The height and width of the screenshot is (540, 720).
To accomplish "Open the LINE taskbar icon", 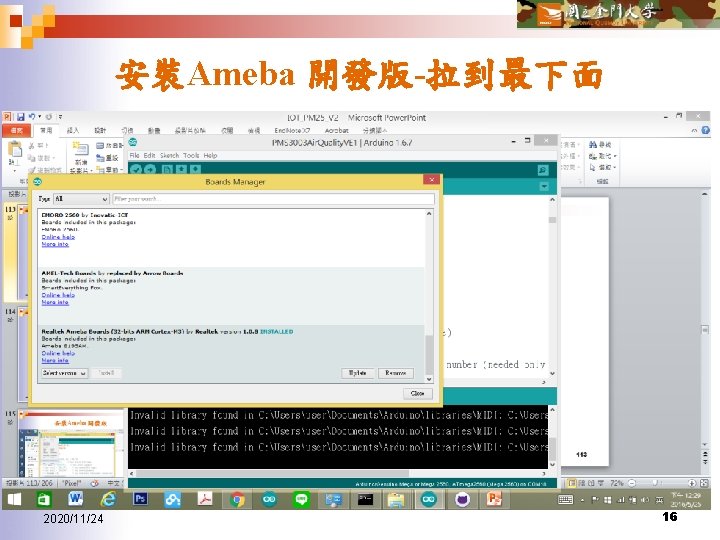I will [x=301, y=499].
